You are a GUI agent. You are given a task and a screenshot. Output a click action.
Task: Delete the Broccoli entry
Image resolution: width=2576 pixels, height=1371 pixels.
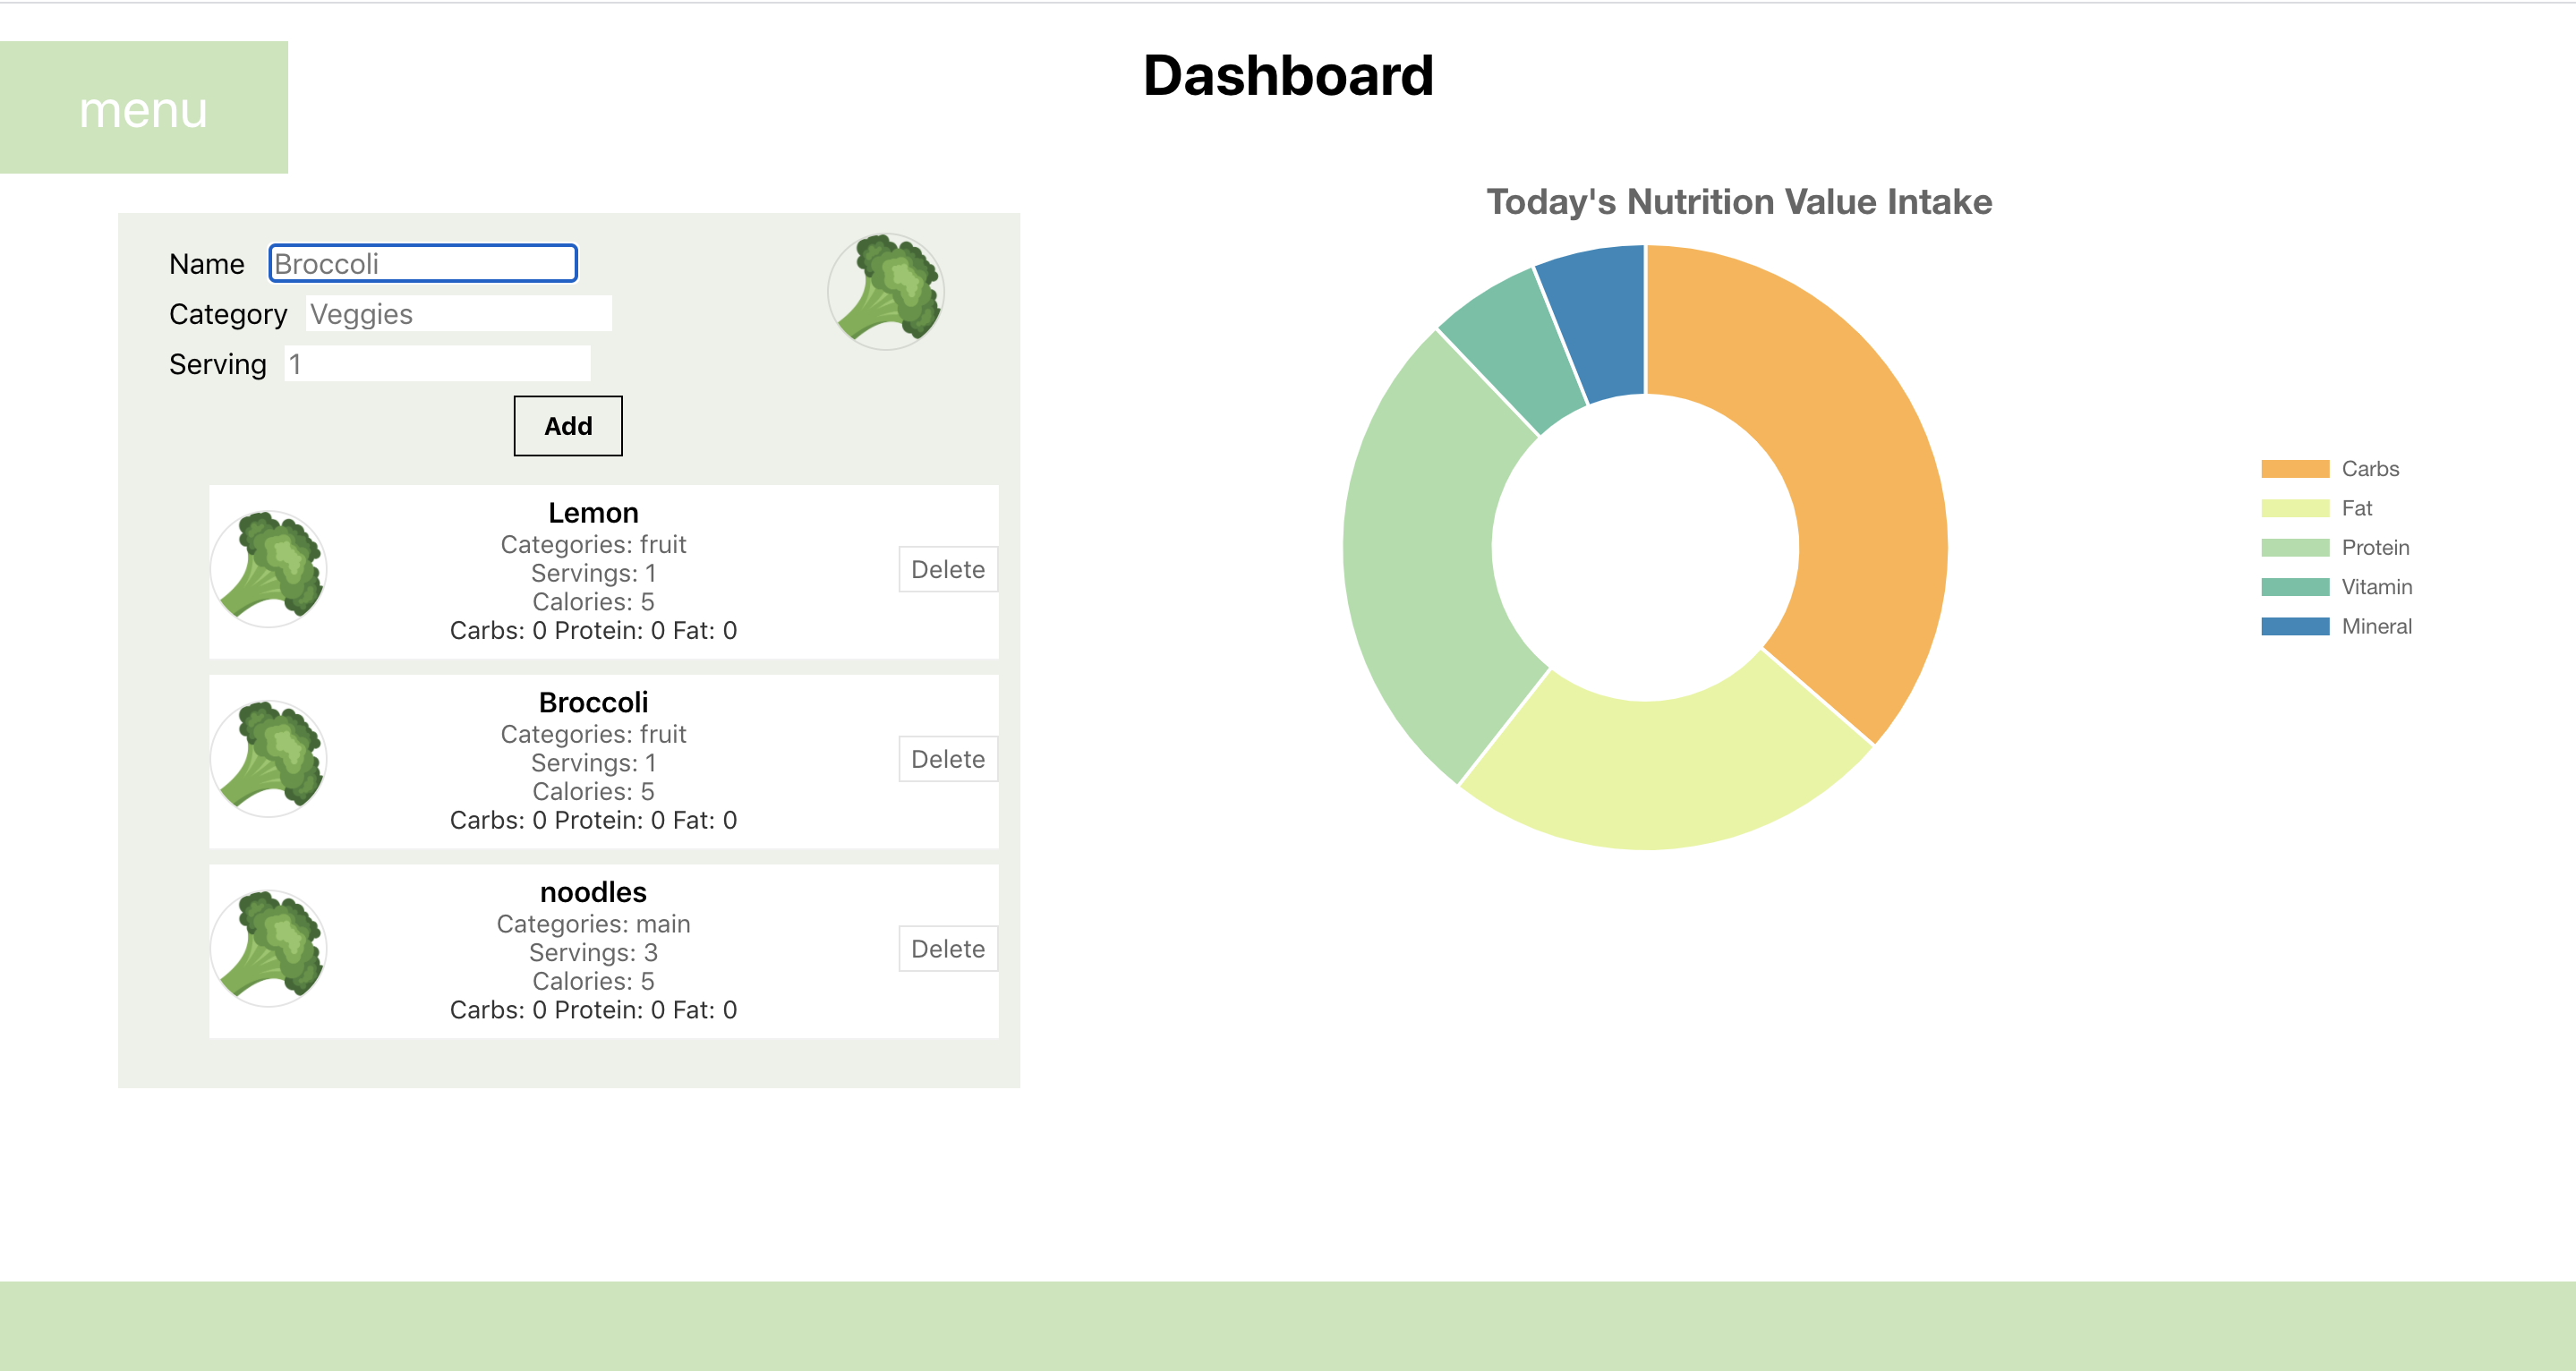pos(947,759)
